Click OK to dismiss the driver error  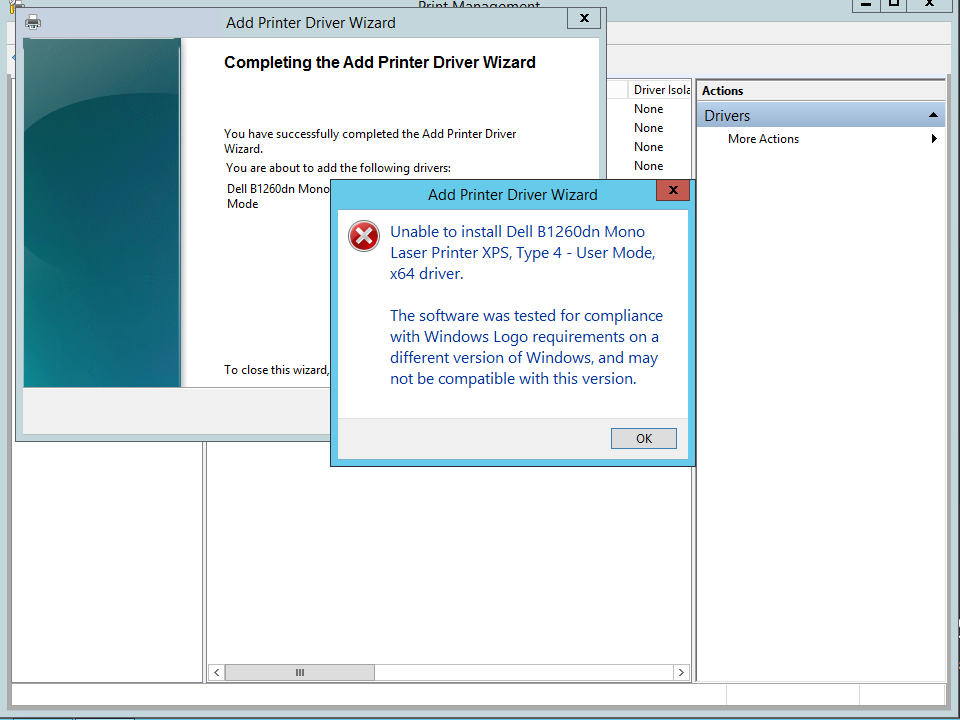tap(643, 438)
